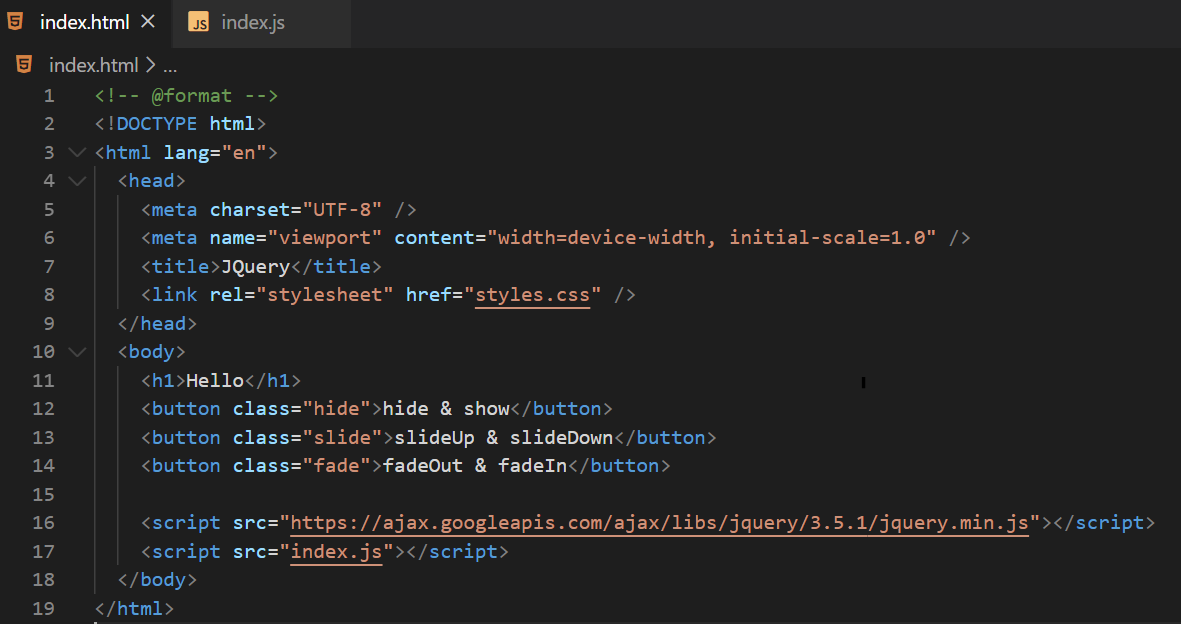Viewport: 1181px width, 624px height.
Task: Click line number 15 in the gutter
Action: [44, 494]
